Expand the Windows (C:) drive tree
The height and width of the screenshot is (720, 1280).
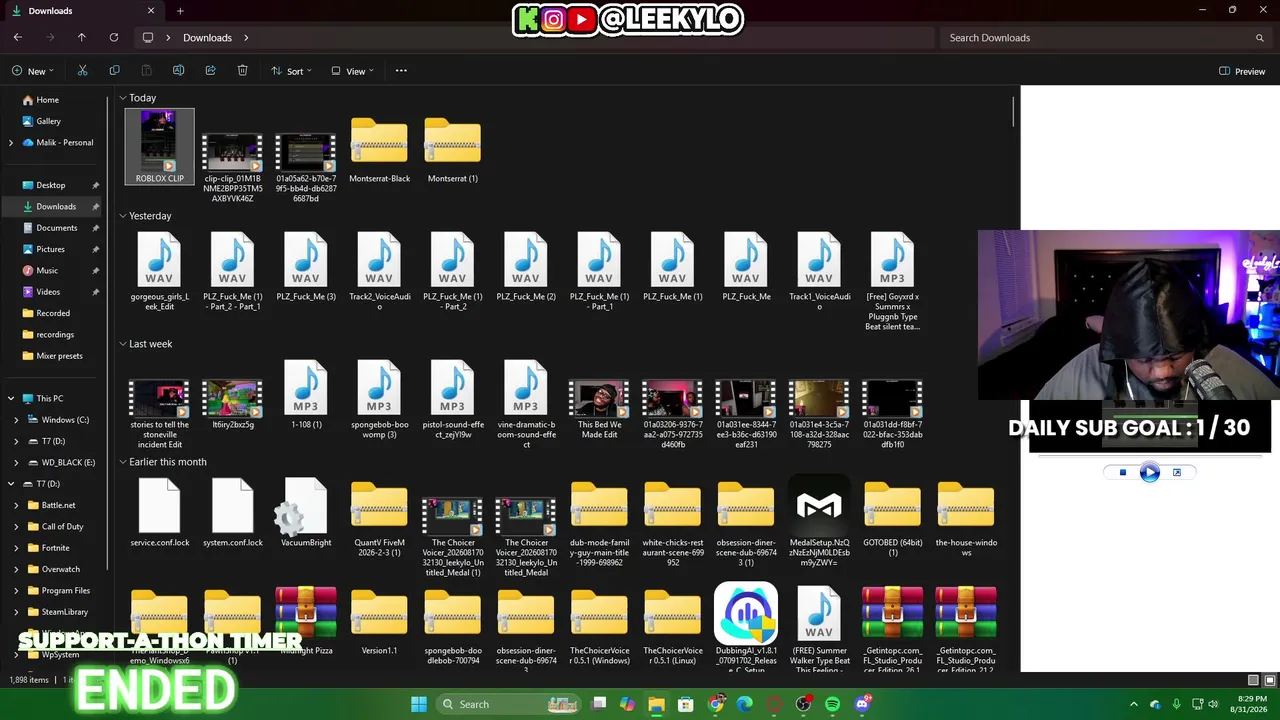(17, 420)
